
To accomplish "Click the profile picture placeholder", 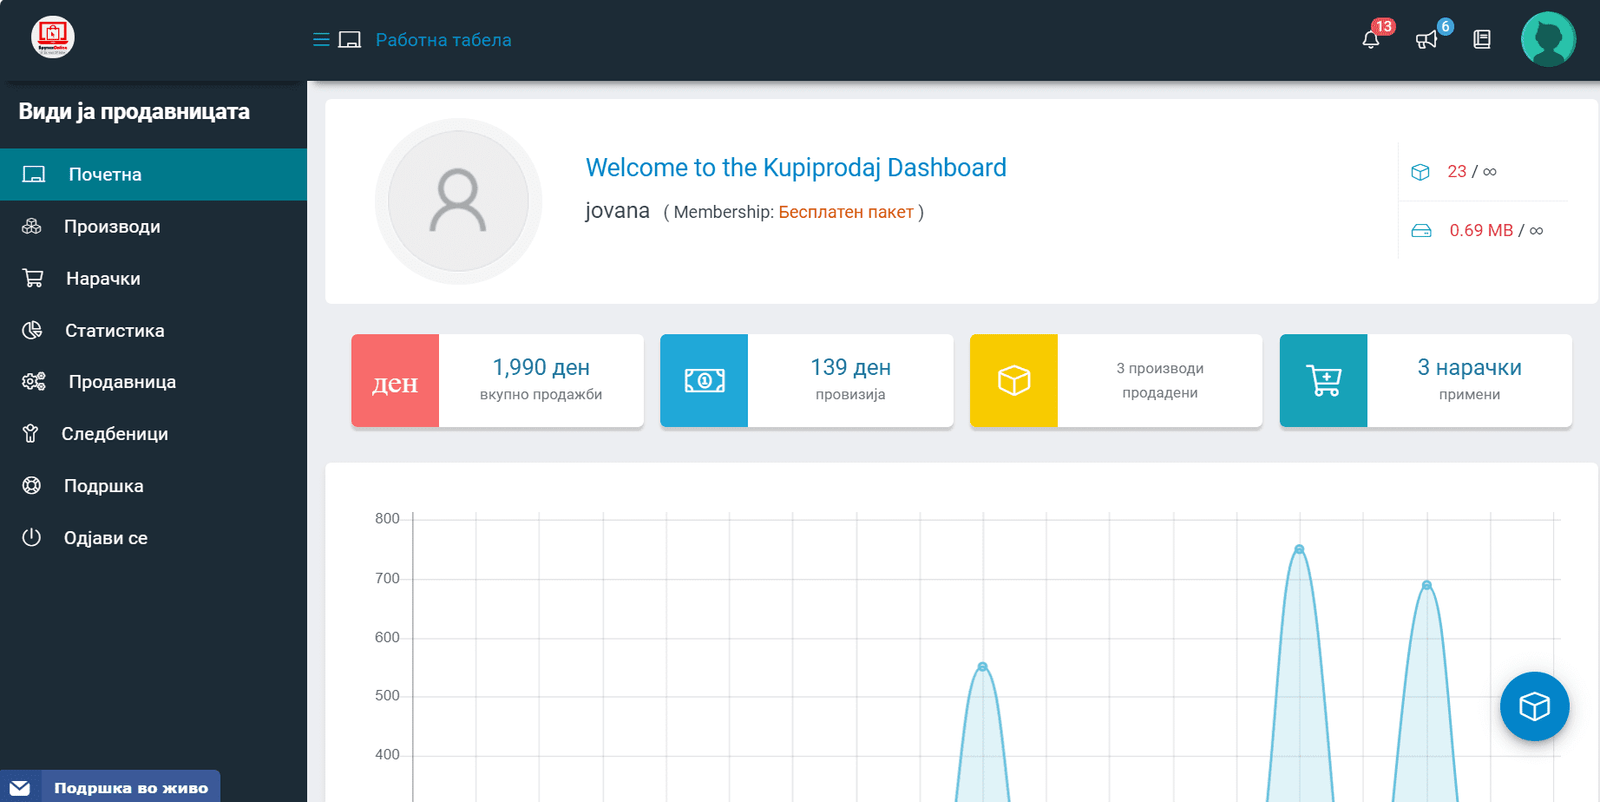I will click(458, 201).
